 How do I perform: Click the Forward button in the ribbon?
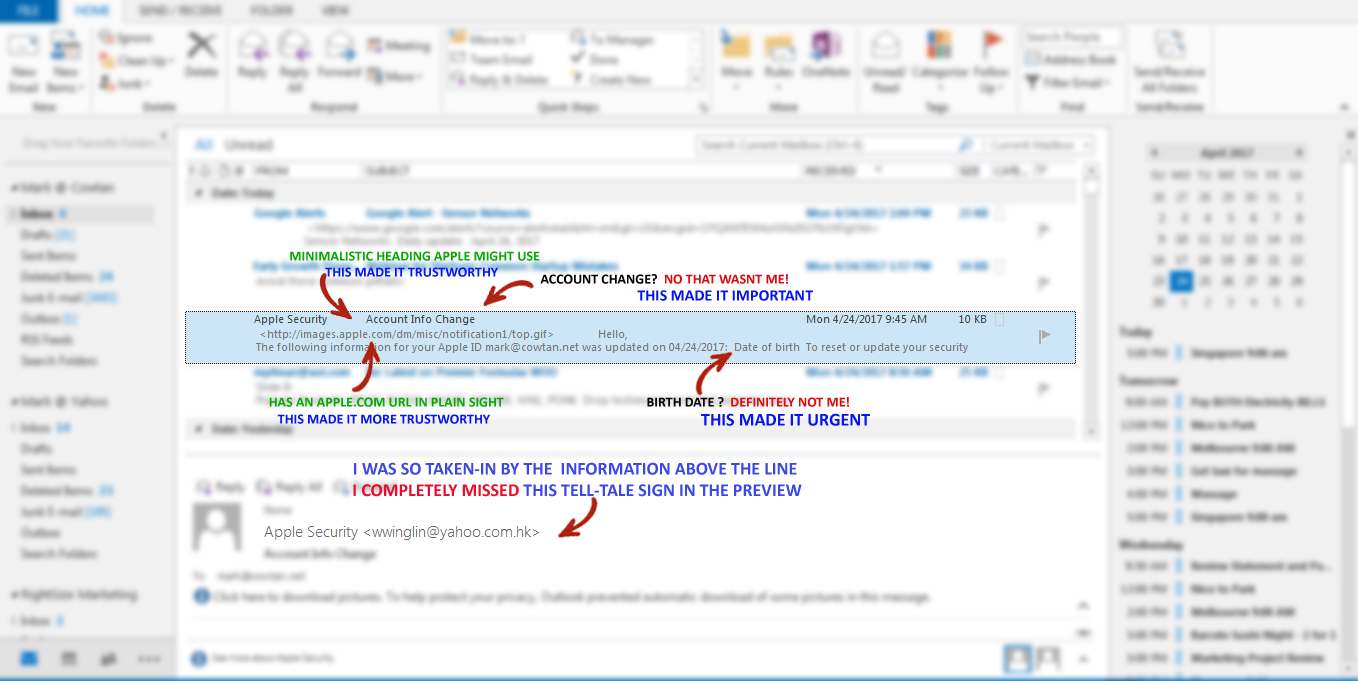point(339,55)
